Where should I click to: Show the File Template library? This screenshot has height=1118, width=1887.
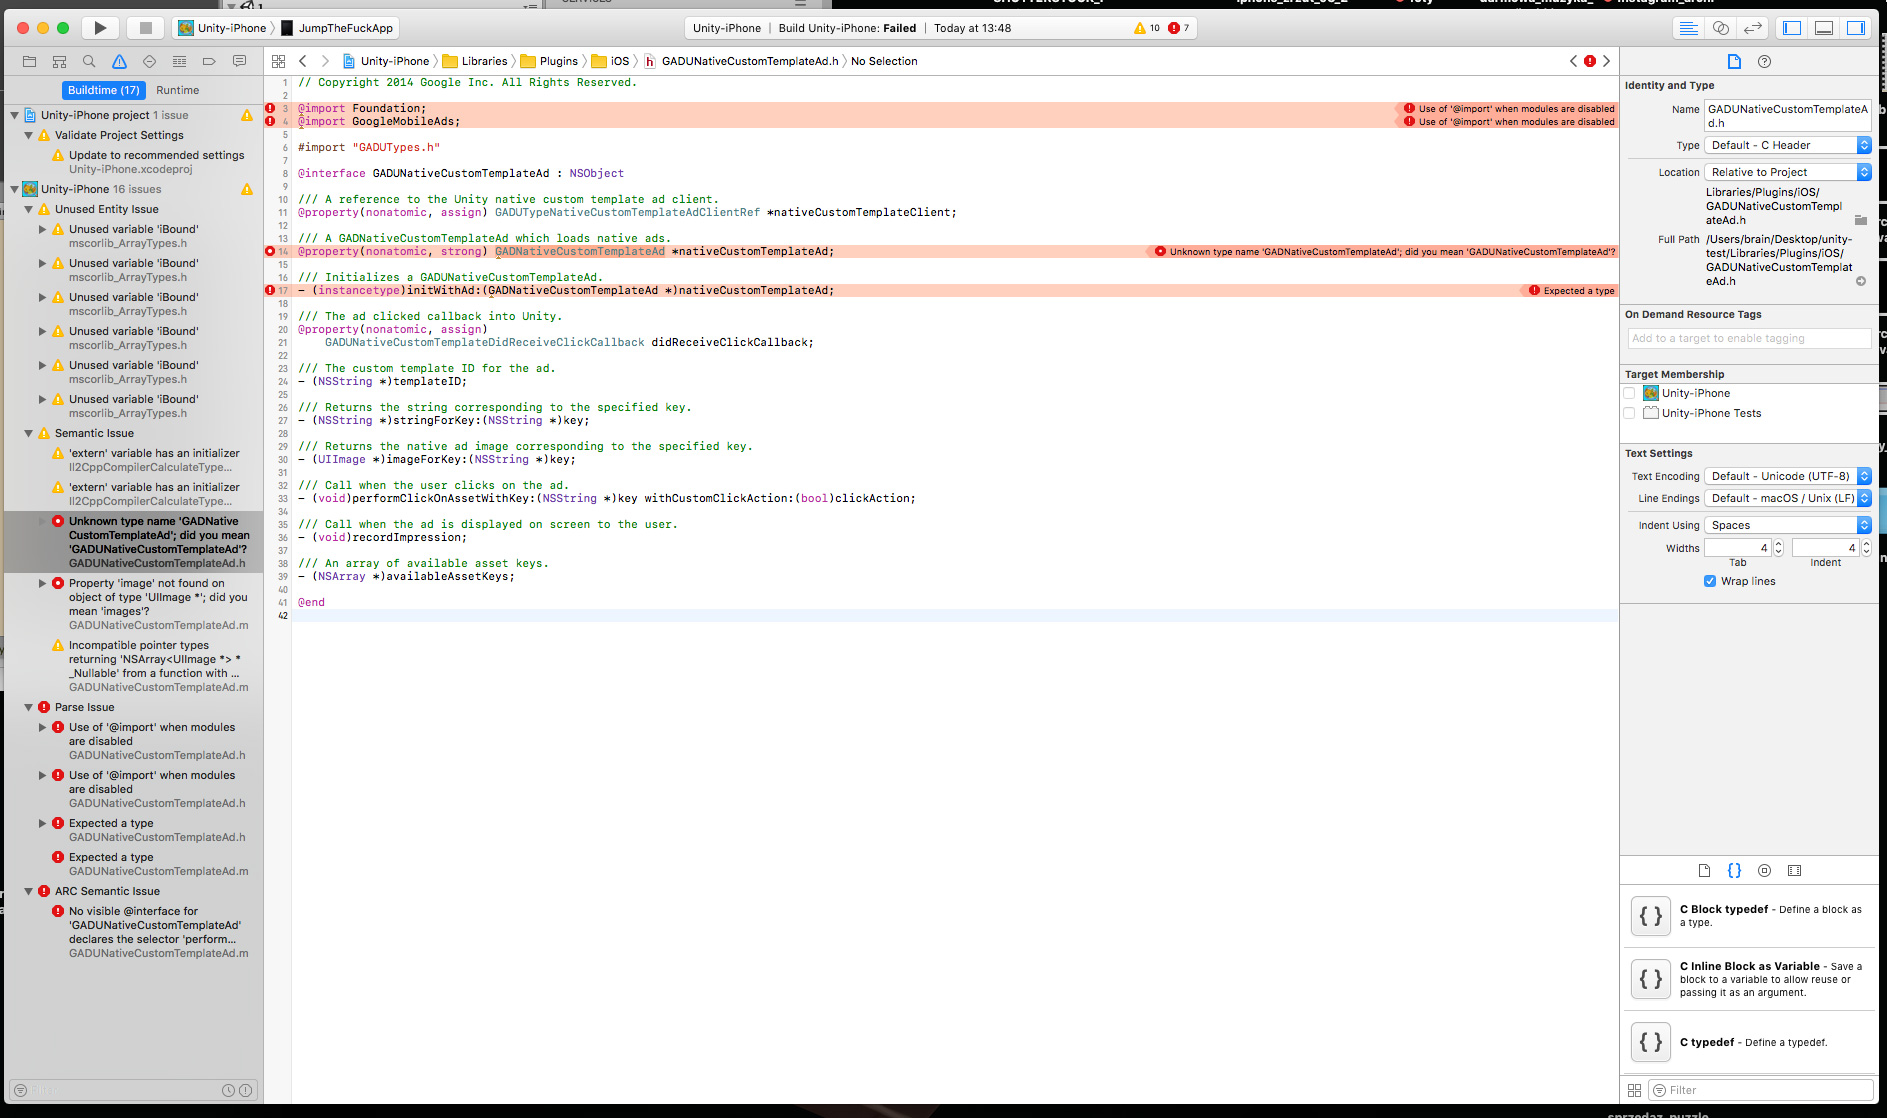[1704, 870]
